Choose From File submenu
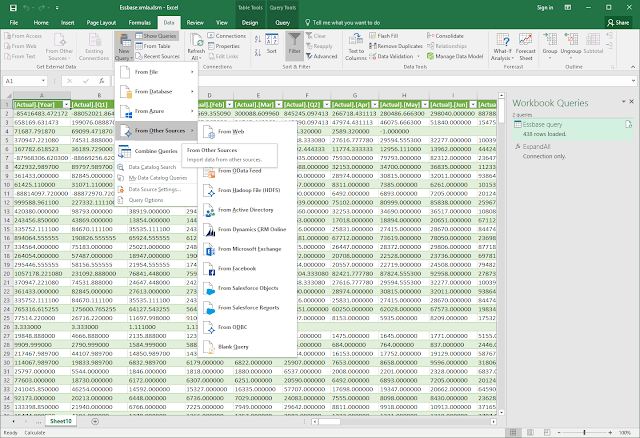 pos(157,72)
